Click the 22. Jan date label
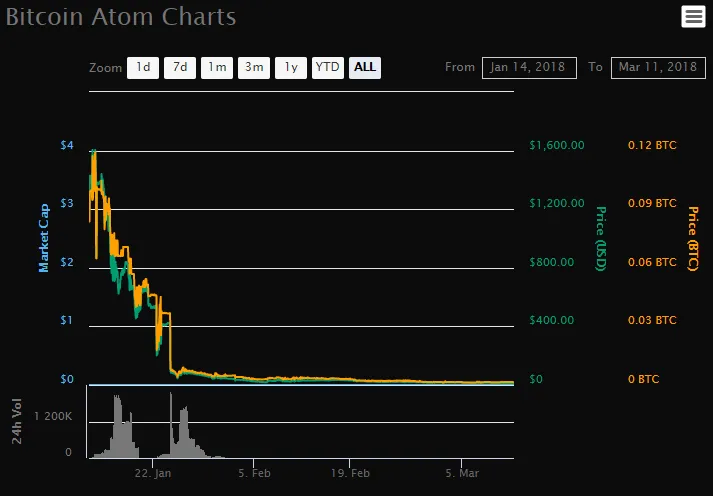713x496 pixels. [153, 473]
